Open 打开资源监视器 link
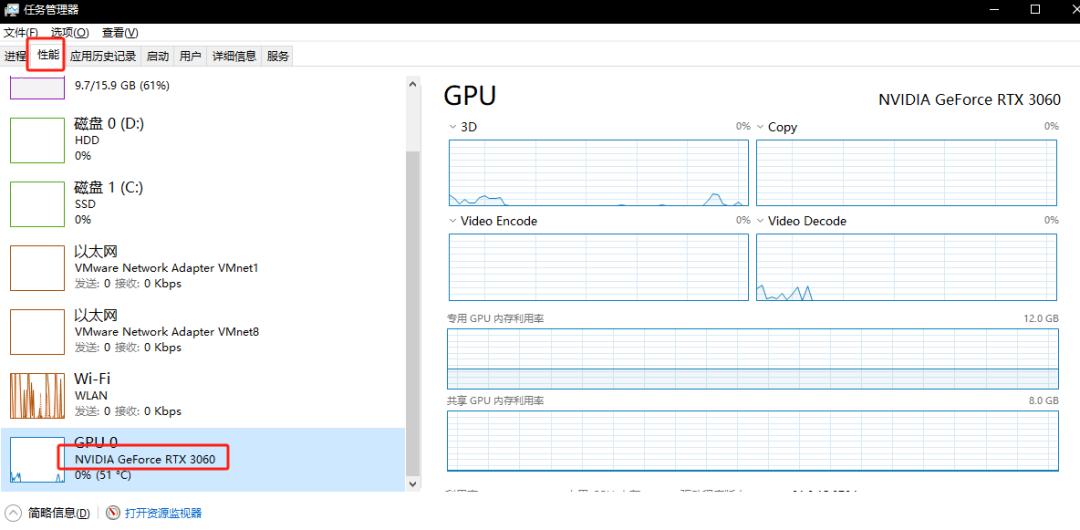The width and height of the screenshot is (1080, 530). pyautogui.click(x=163, y=513)
